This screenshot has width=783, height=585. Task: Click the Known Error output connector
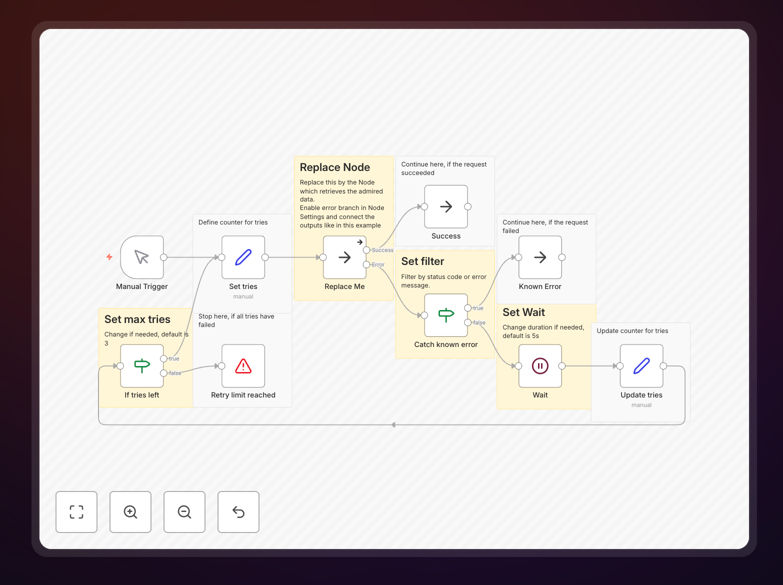tap(562, 257)
